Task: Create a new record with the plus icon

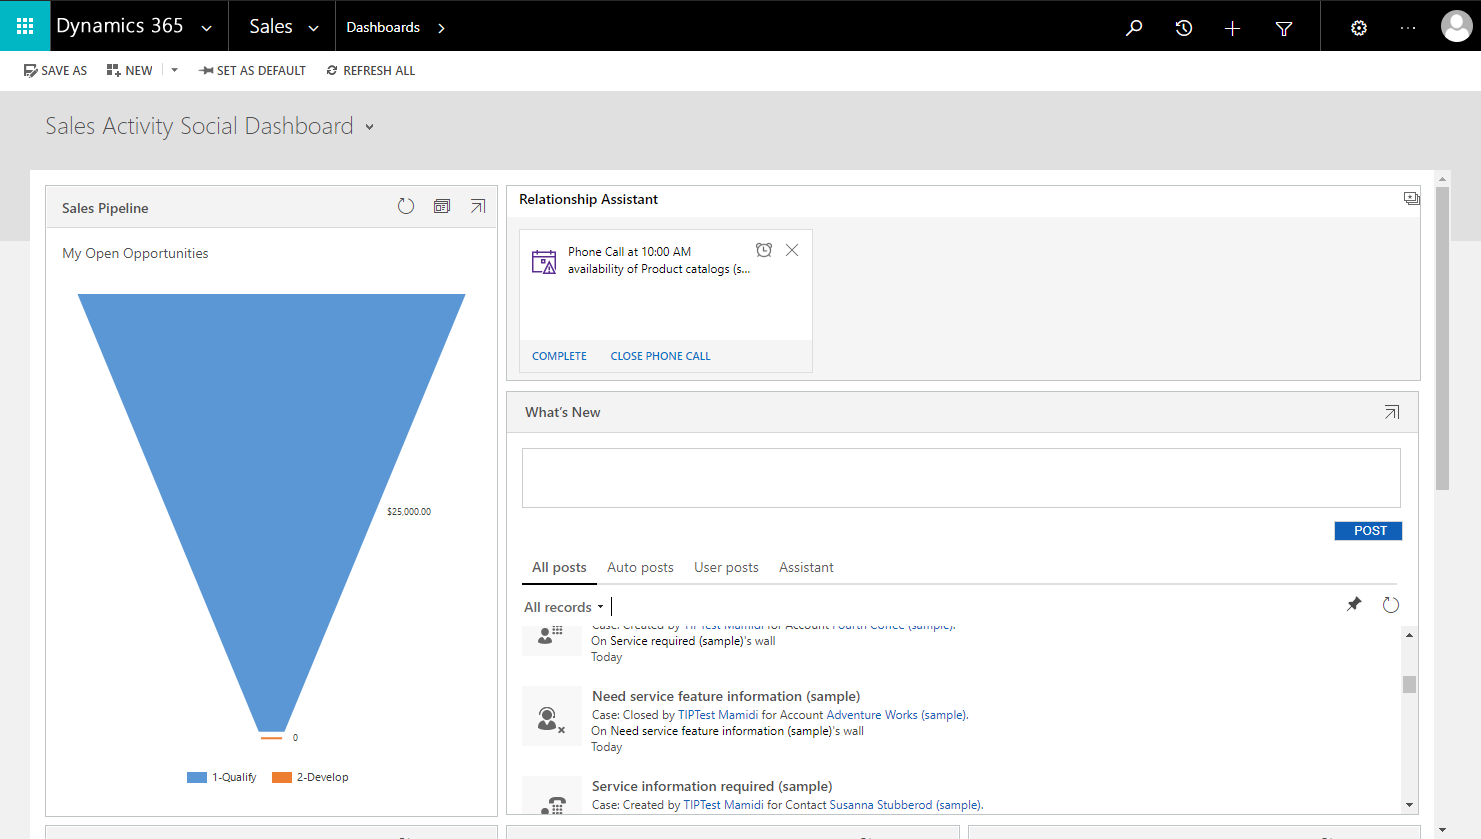Action: [x=1233, y=27]
